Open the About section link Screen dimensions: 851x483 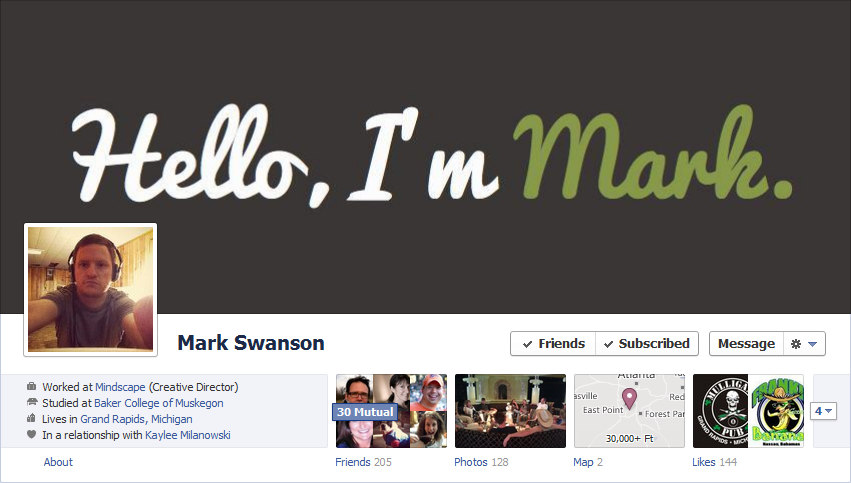[x=58, y=462]
